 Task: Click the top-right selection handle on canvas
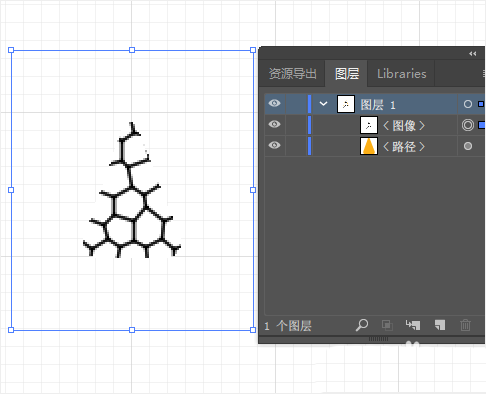click(253, 50)
